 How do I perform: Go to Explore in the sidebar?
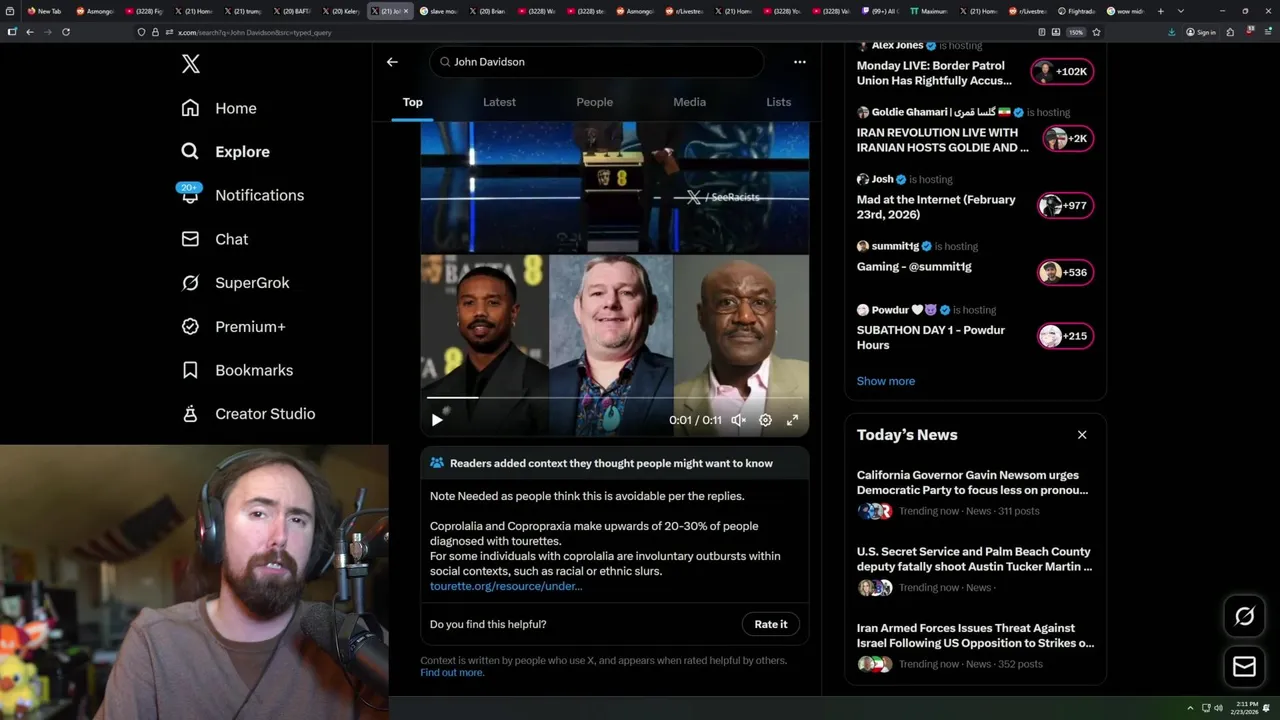click(226, 152)
